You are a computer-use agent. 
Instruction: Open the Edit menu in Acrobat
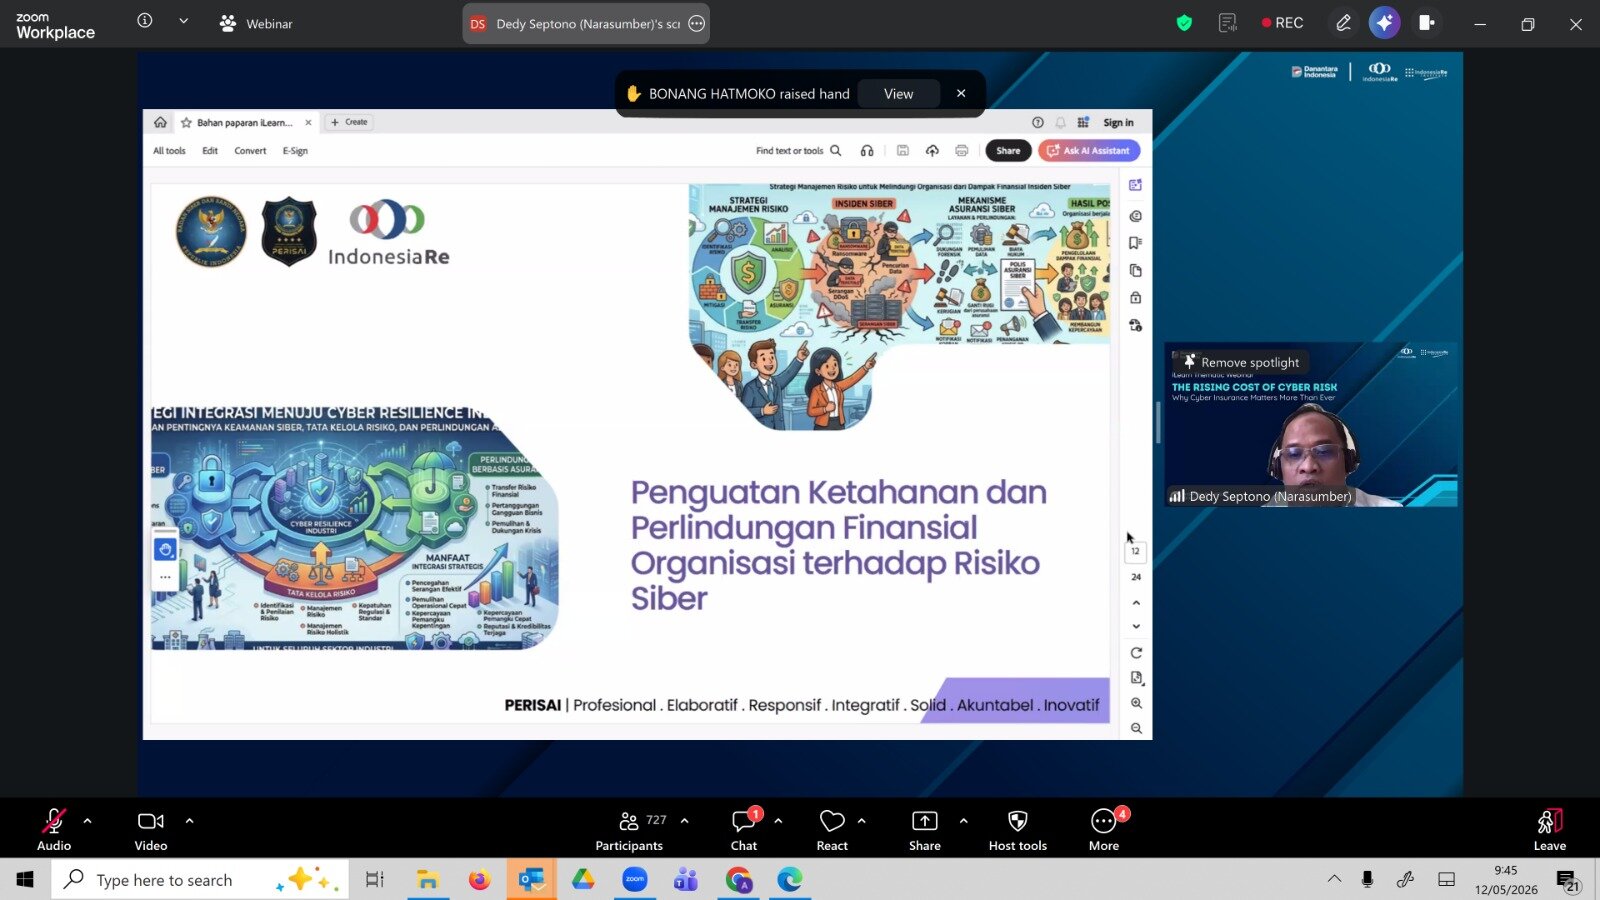210,151
